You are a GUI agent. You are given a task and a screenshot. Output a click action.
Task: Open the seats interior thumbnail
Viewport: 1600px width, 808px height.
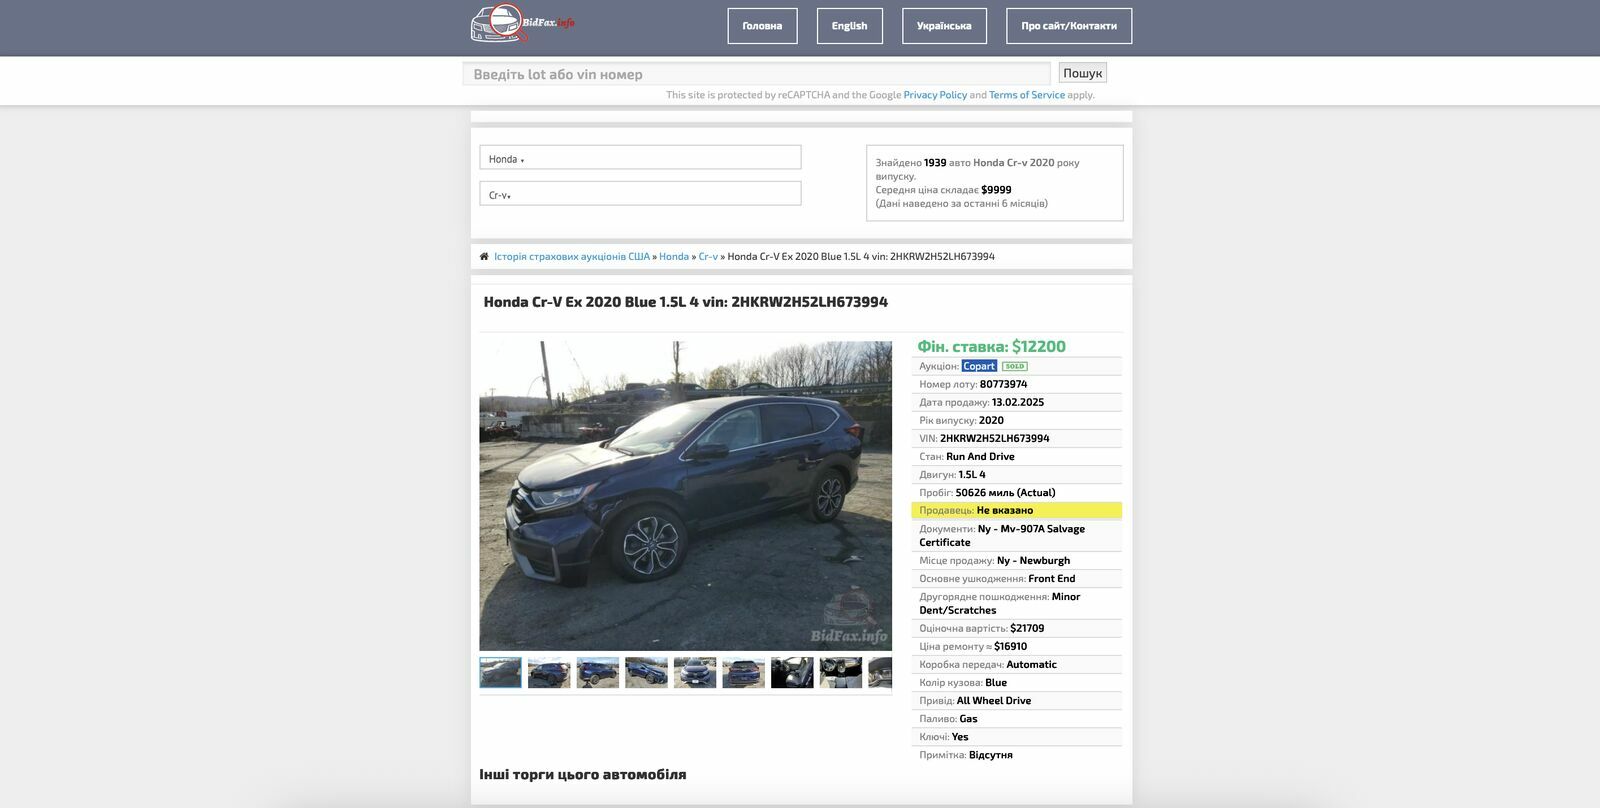point(792,673)
